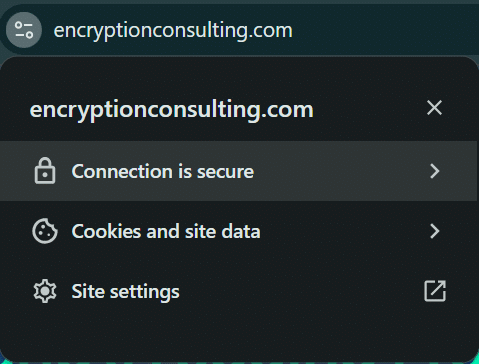Viewport: 479px width, 364px height.
Task: Click the site information tune icon
Action: 24,30
